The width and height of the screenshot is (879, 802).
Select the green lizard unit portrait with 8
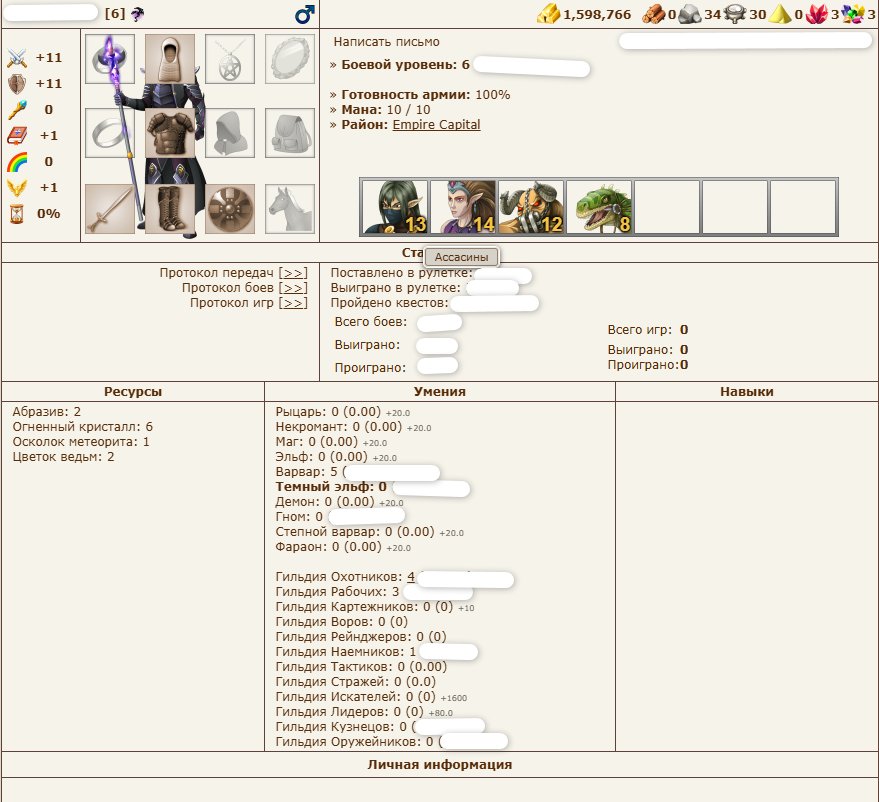pos(598,207)
